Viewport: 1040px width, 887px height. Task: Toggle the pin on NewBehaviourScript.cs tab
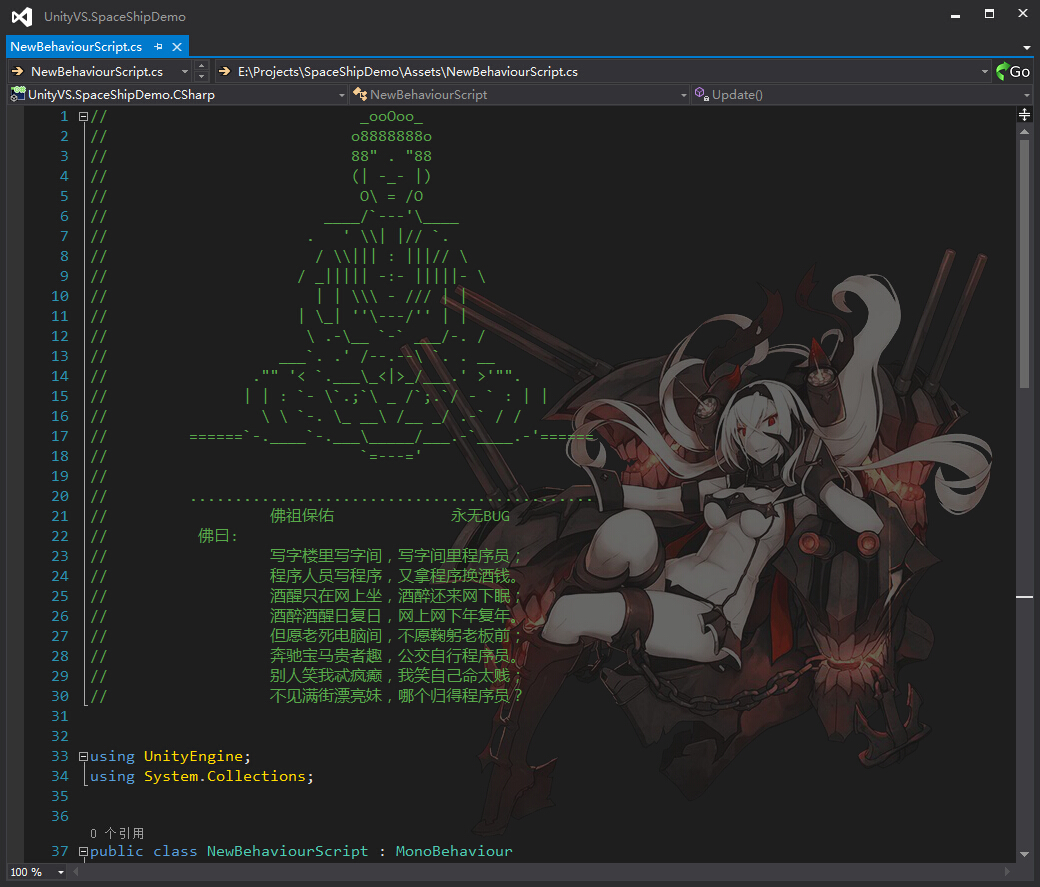158,46
